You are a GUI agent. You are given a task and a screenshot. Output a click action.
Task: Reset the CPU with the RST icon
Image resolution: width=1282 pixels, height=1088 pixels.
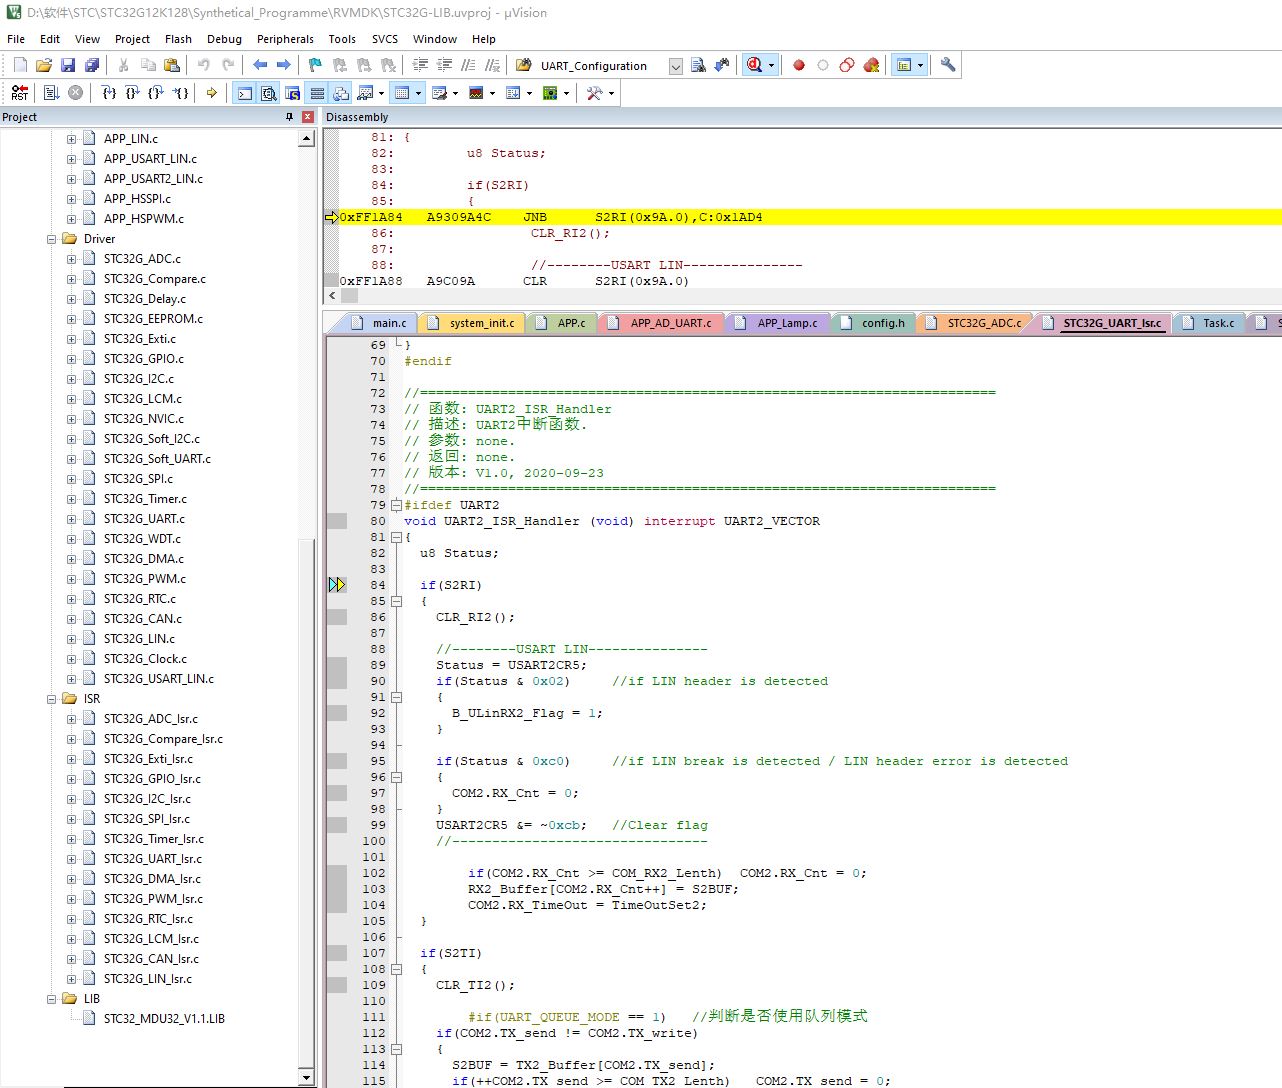[x=20, y=93]
